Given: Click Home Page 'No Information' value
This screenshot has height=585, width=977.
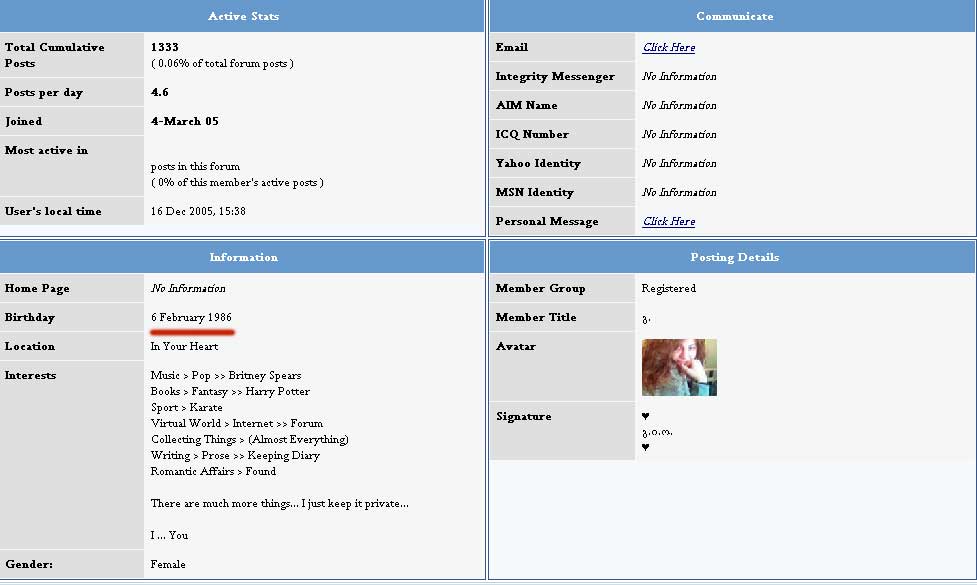Looking at the screenshot, I should (188, 288).
